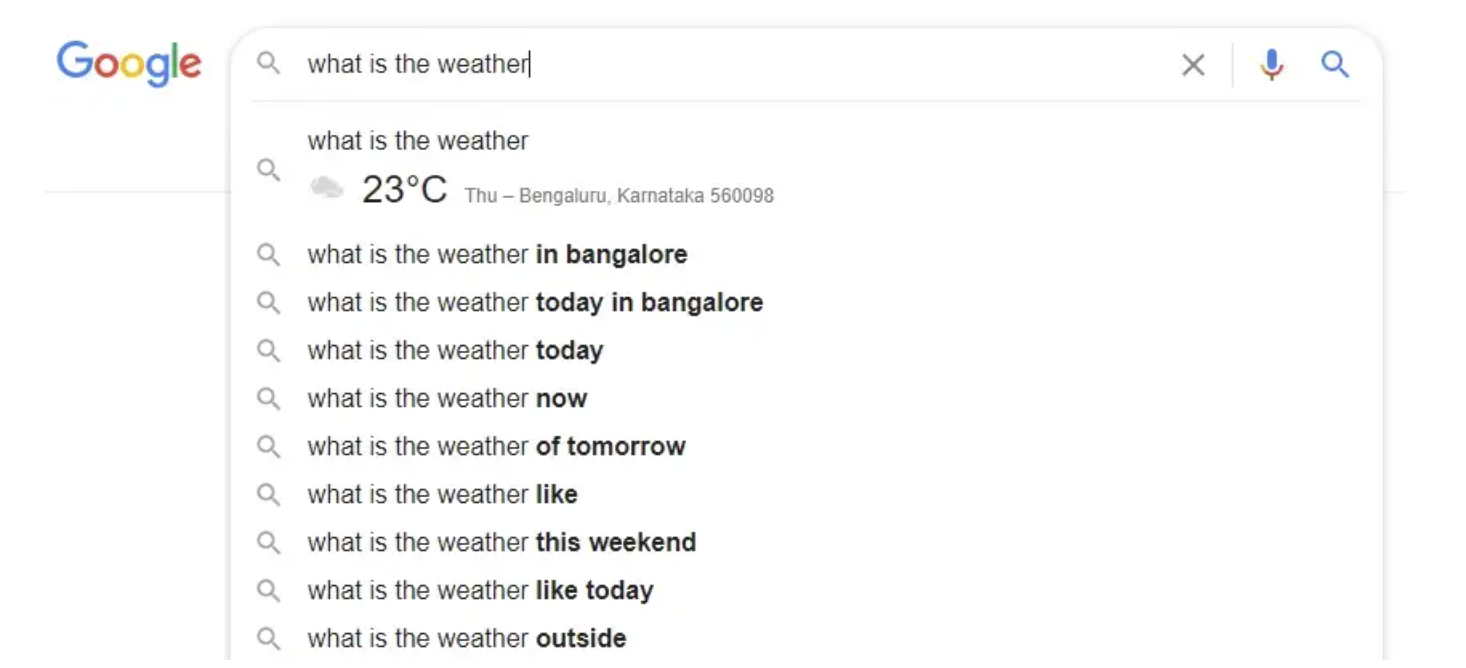Screen dimensions: 1466x668
Task: Click the Google logo
Action: (x=129, y=64)
